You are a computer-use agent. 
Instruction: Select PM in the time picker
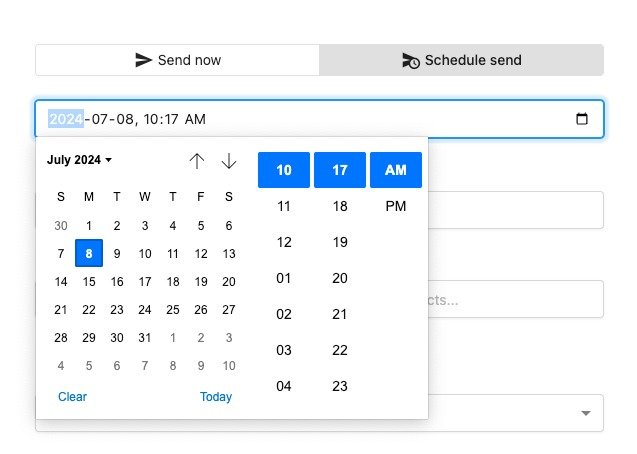(x=396, y=206)
